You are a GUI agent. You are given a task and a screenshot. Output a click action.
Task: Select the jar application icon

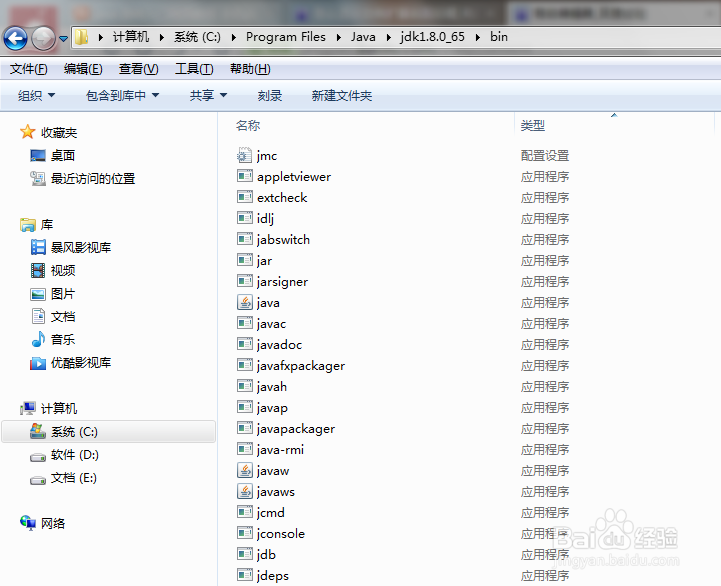click(245, 260)
